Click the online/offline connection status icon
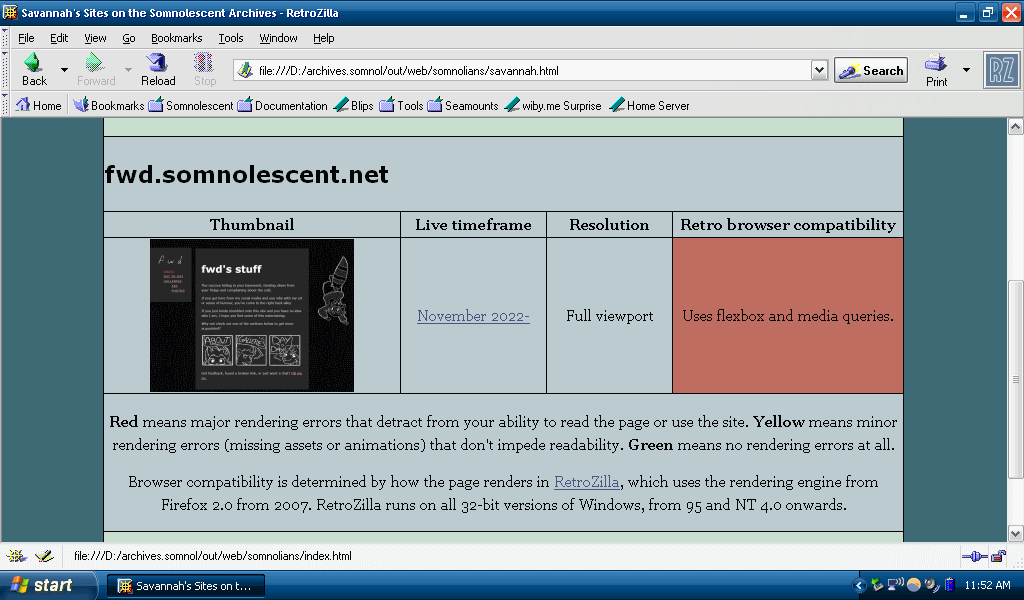The width and height of the screenshot is (1024, 600). point(974,556)
